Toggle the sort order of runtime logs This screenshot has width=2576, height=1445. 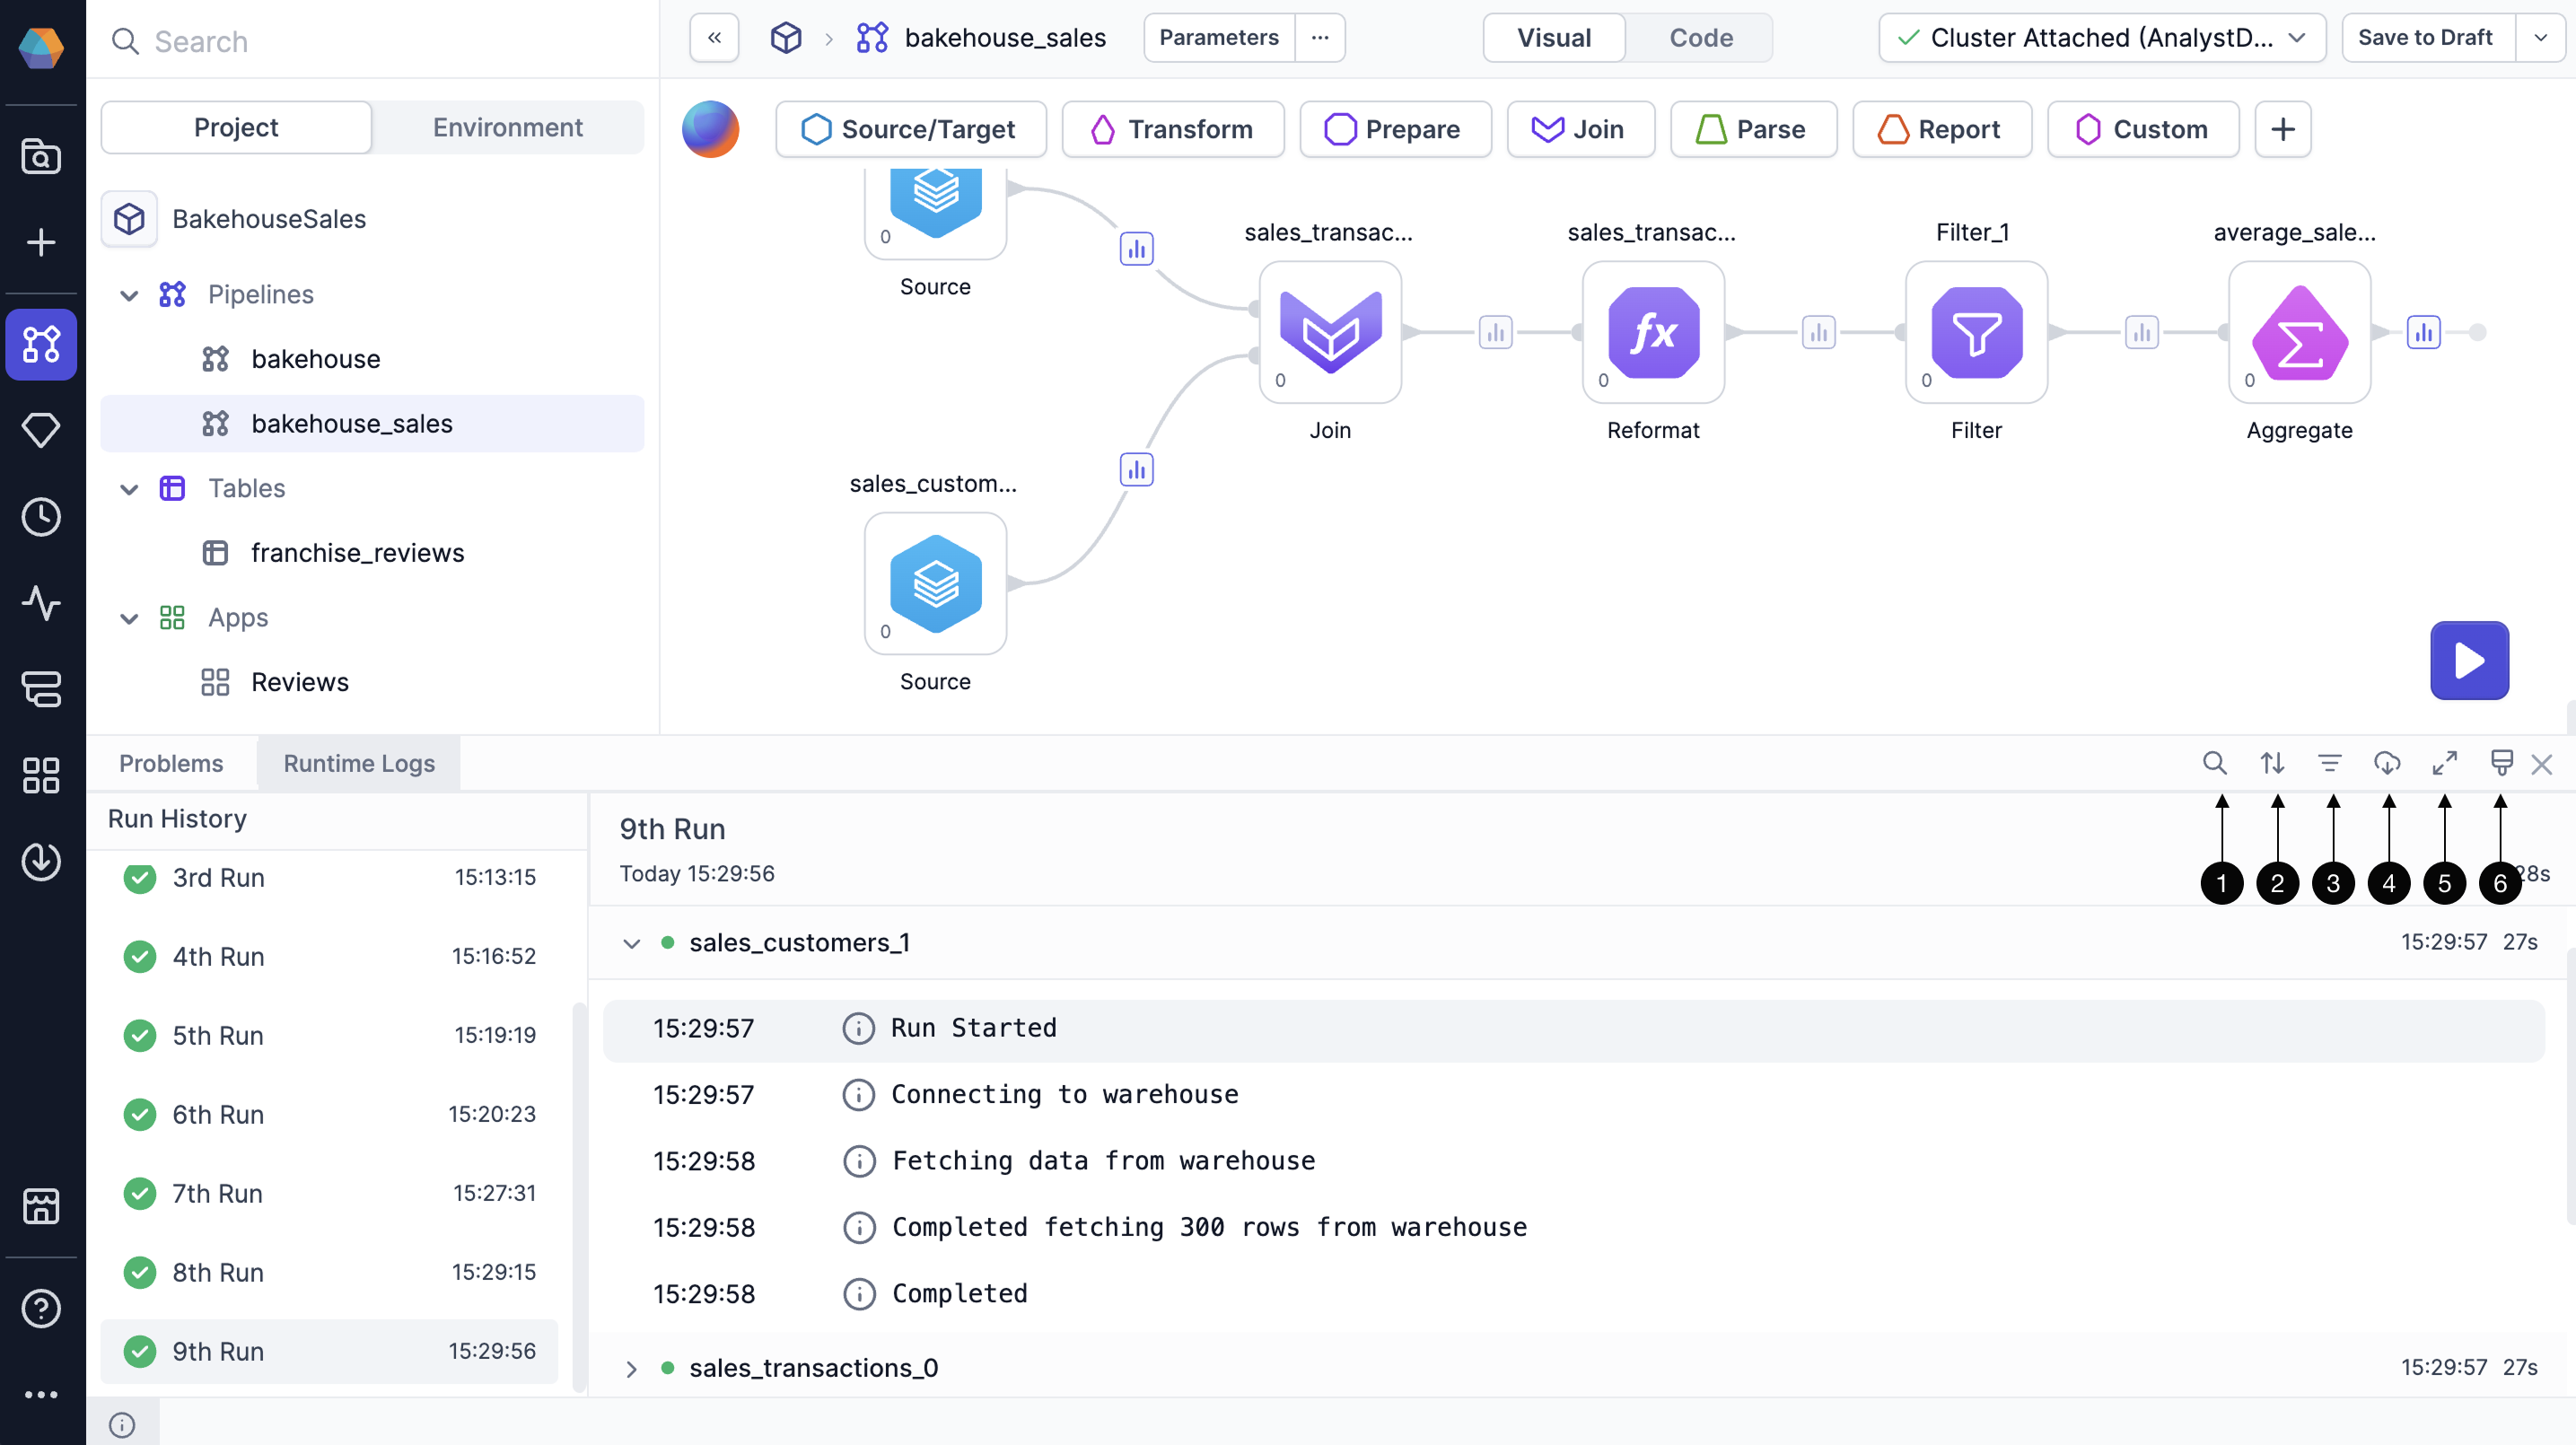[x=2271, y=763]
